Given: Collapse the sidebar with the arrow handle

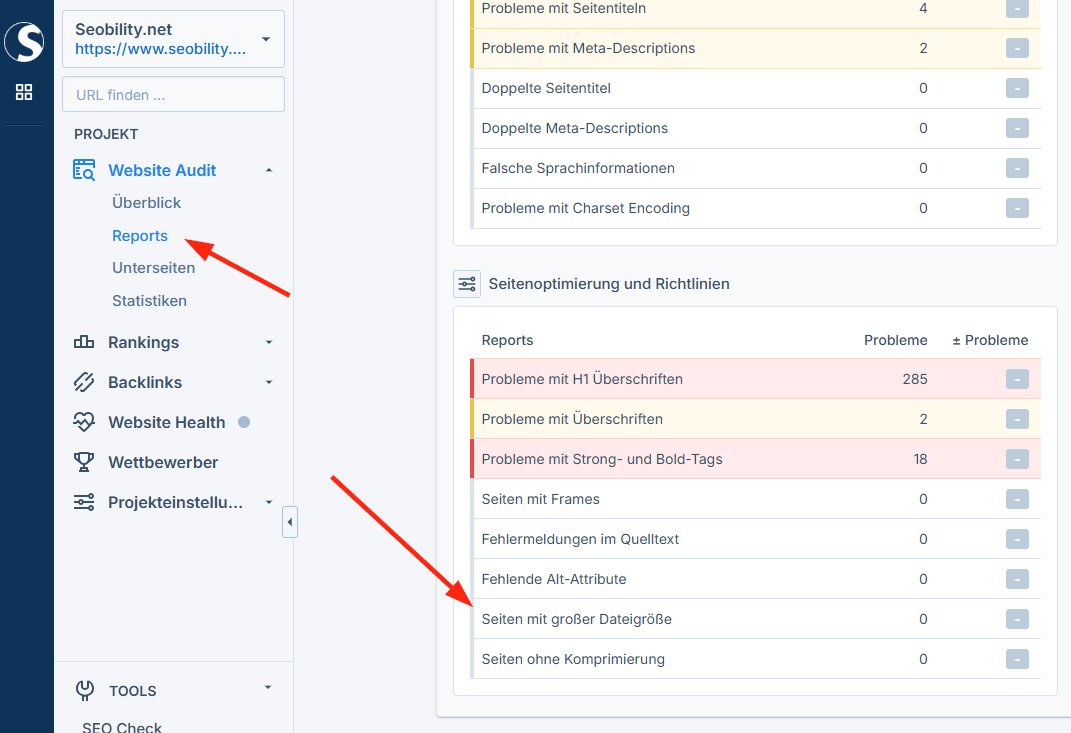Looking at the screenshot, I should point(290,522).
